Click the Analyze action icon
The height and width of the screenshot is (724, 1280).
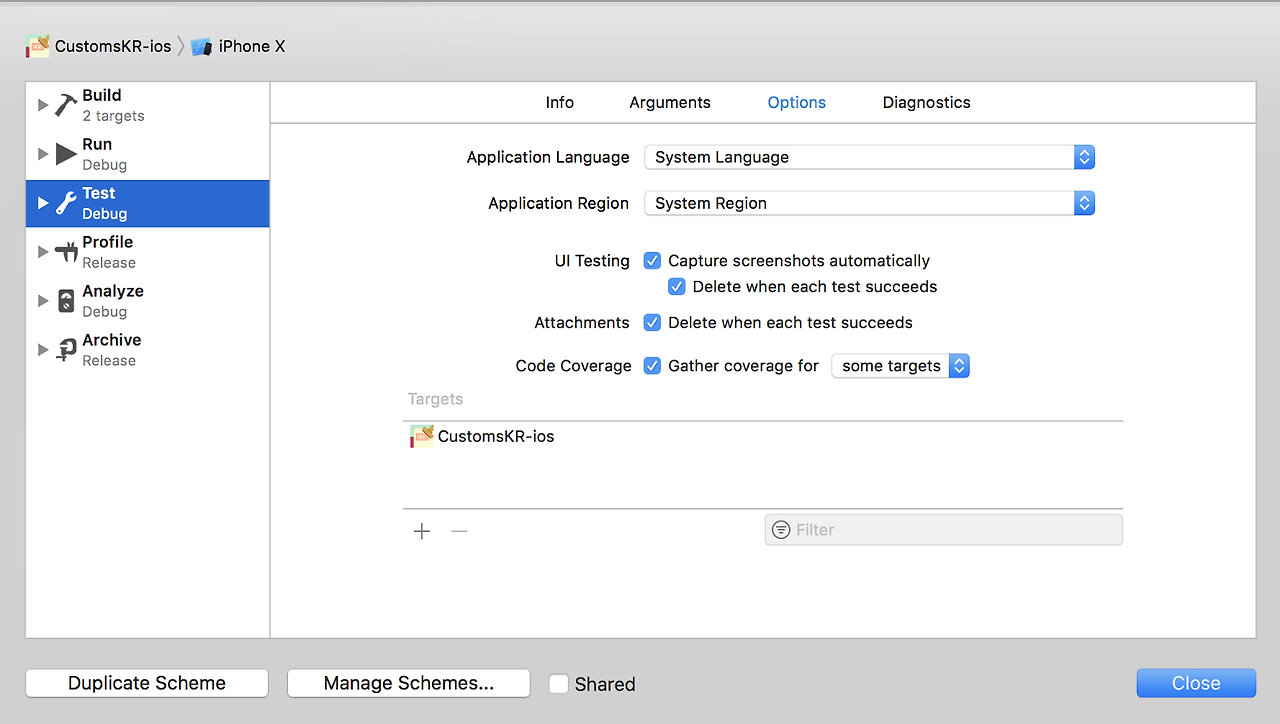tap(66, 301)
